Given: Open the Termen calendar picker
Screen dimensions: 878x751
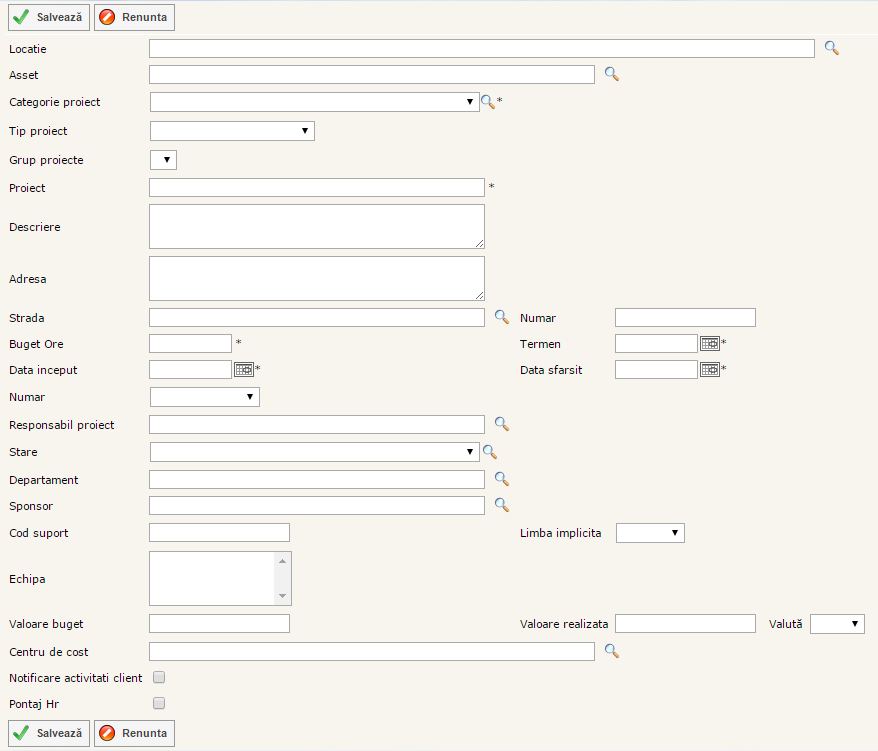Looking at the screenshot, I should (709, 343).
